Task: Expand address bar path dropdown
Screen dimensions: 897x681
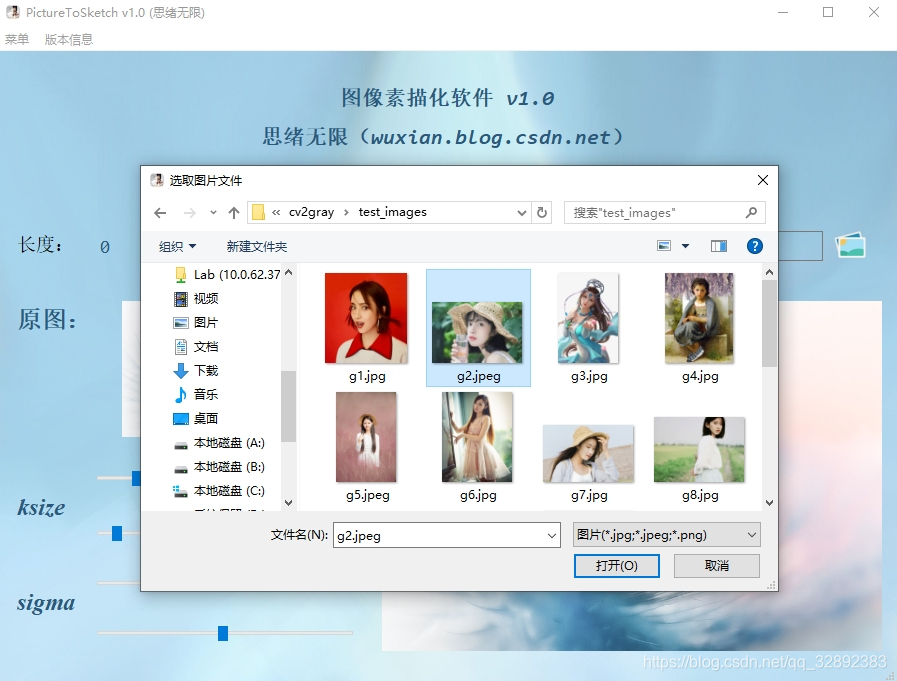Action: [521, 213]
